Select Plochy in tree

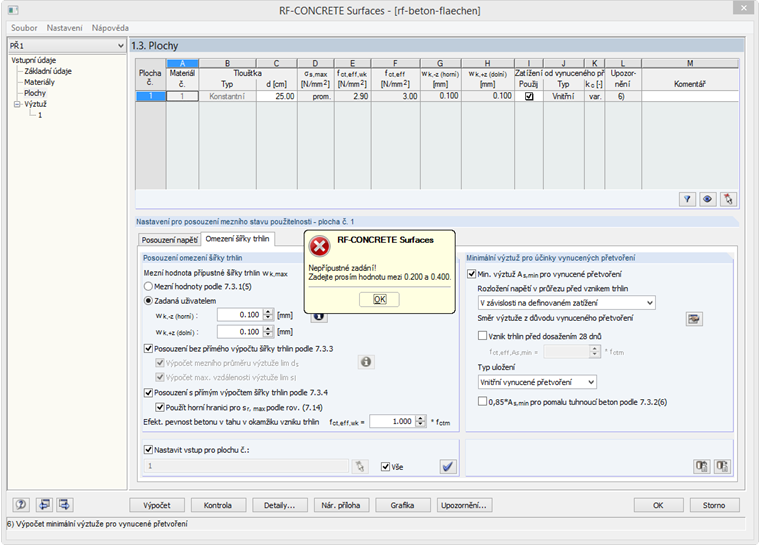point(35,93)
